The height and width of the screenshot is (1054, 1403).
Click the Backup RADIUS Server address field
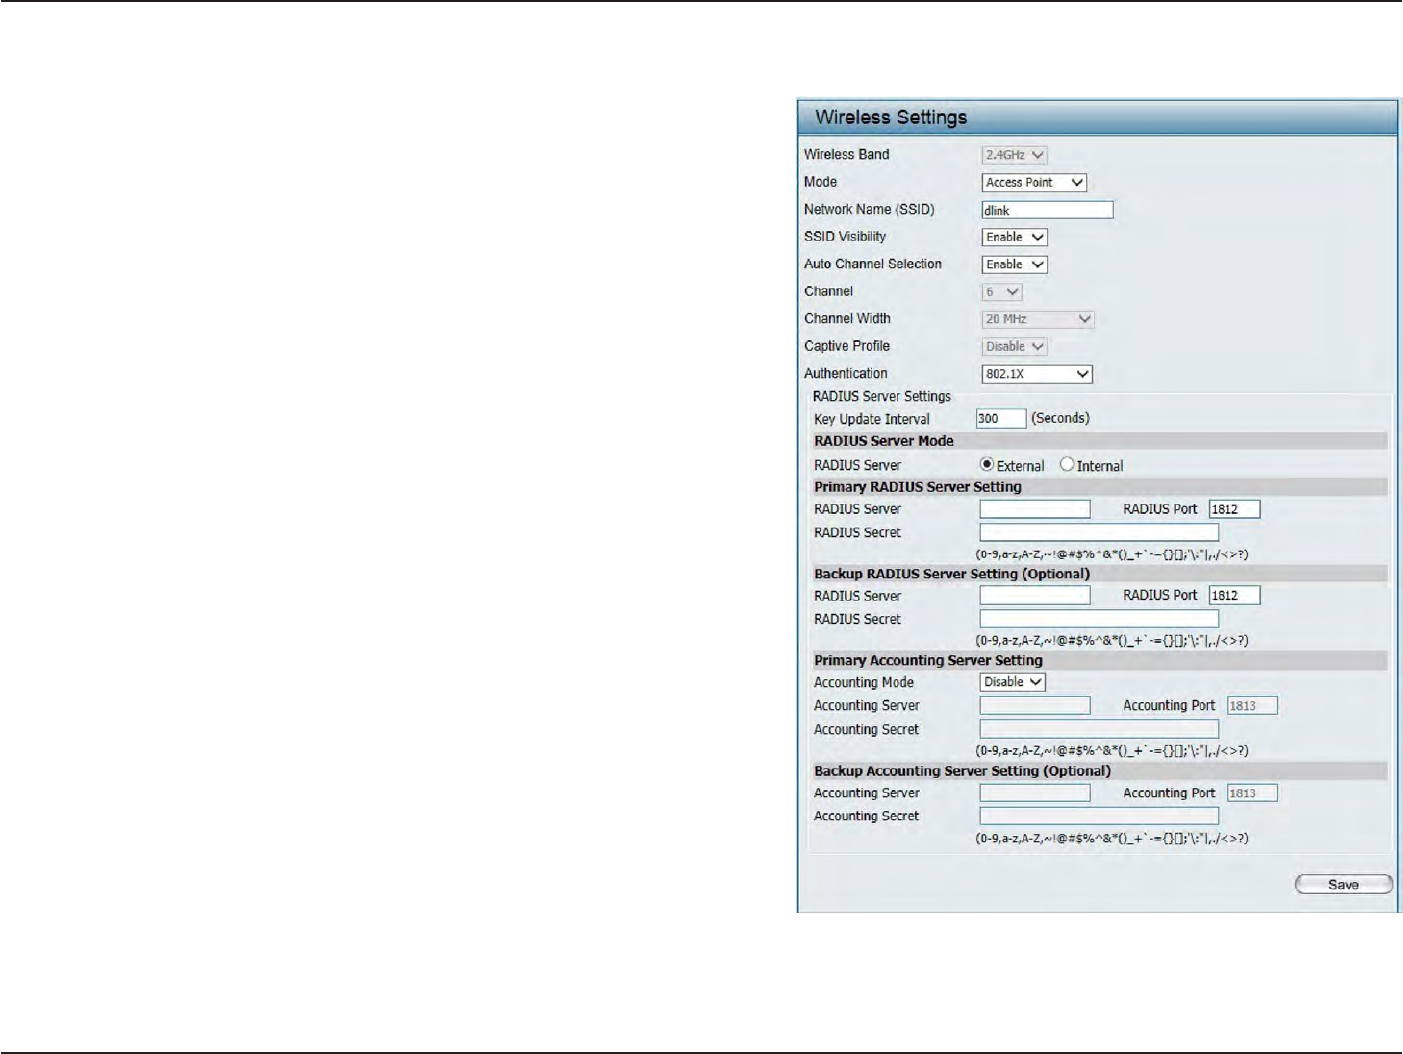pyautogui.click(x=1035, y=595)
